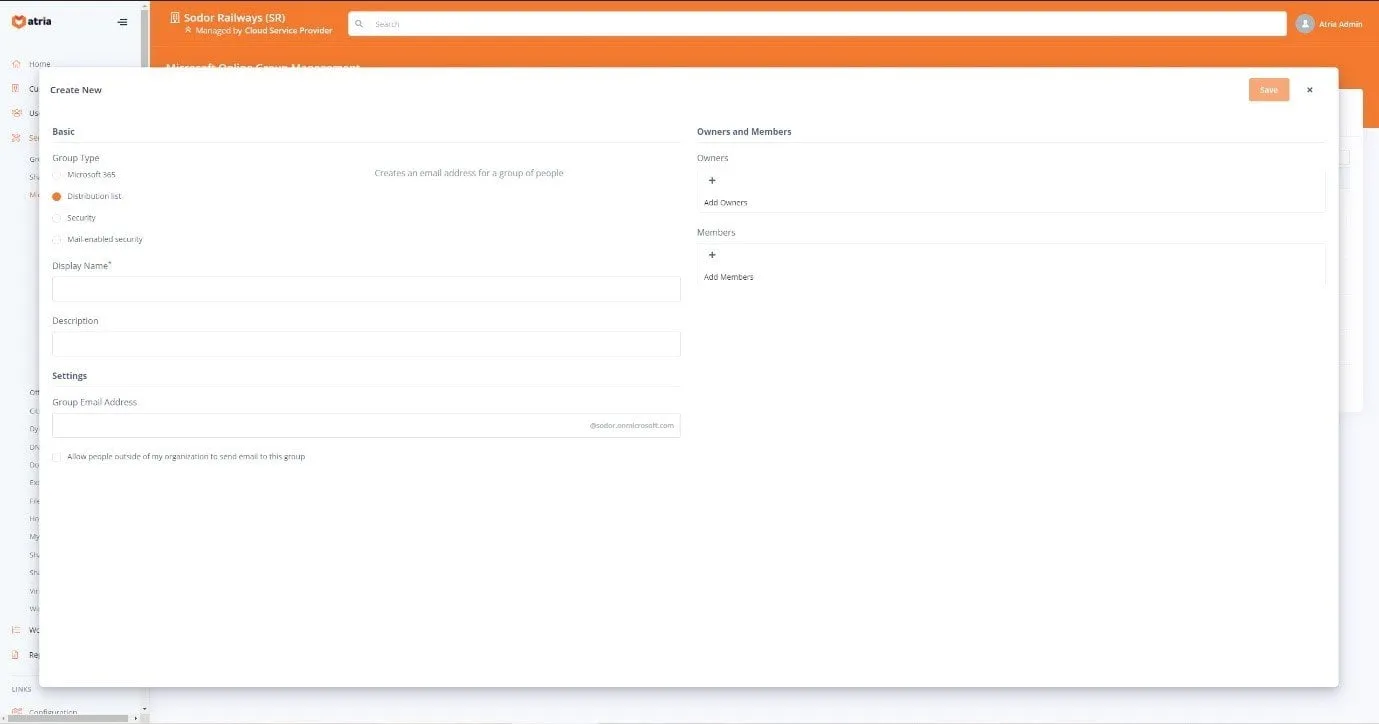Collapse sidebar with the hamburger menu icon
This screenshot has height=724, width=1379.
click(122, 22)
